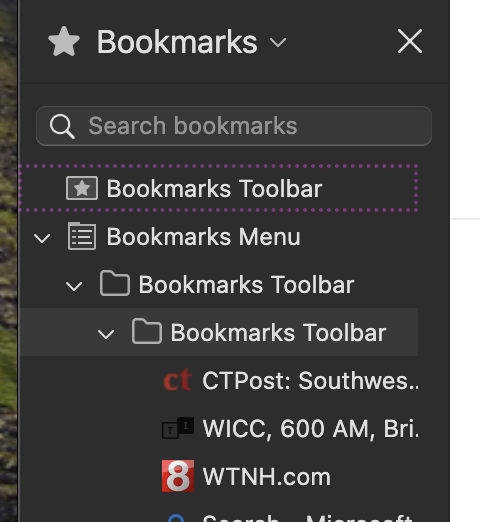Click into the Search bookmarks field
This screenshot has width=480, height=522.
click(x=234, y=126)
